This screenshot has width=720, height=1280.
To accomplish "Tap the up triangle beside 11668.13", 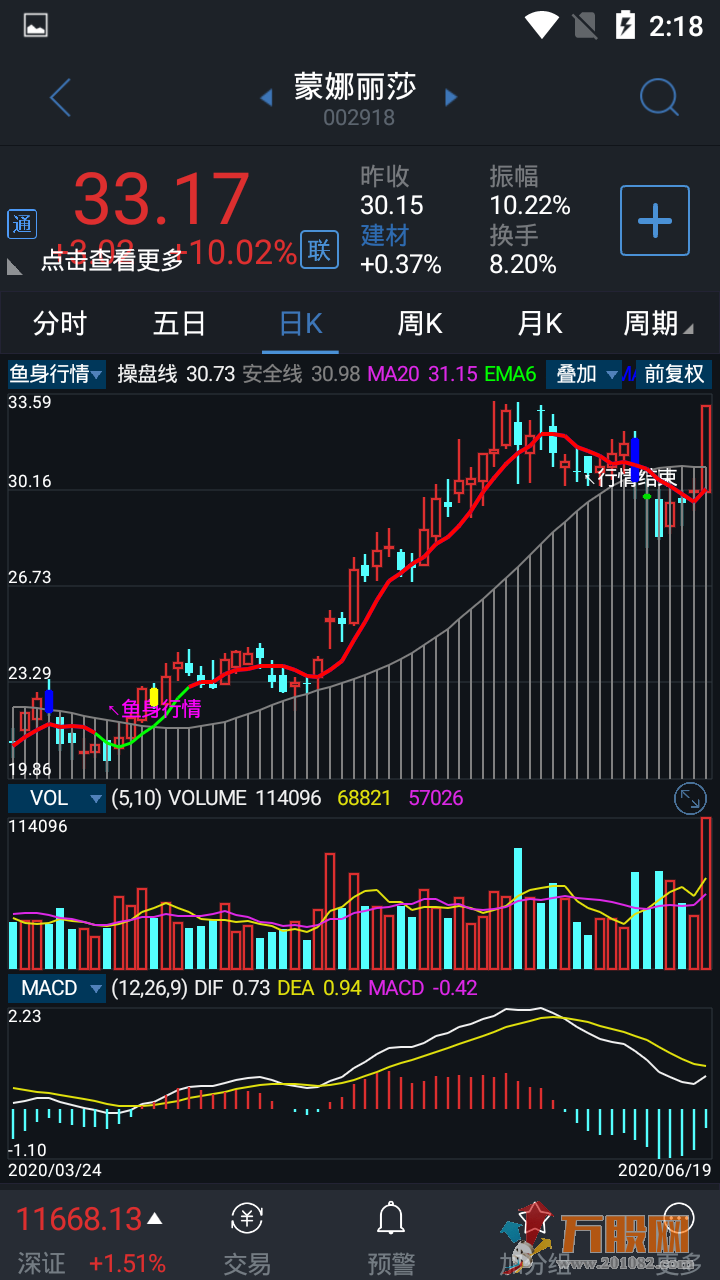I will pos(155,1219).
